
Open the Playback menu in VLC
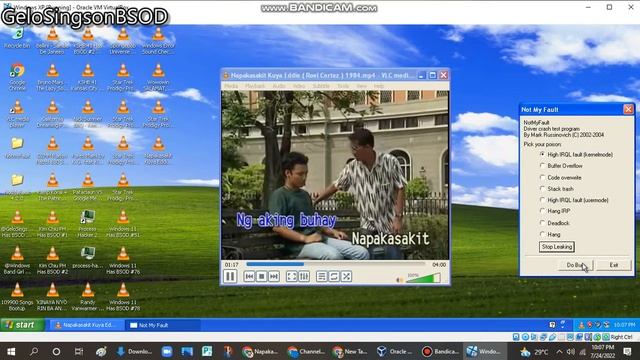[255, 86]
